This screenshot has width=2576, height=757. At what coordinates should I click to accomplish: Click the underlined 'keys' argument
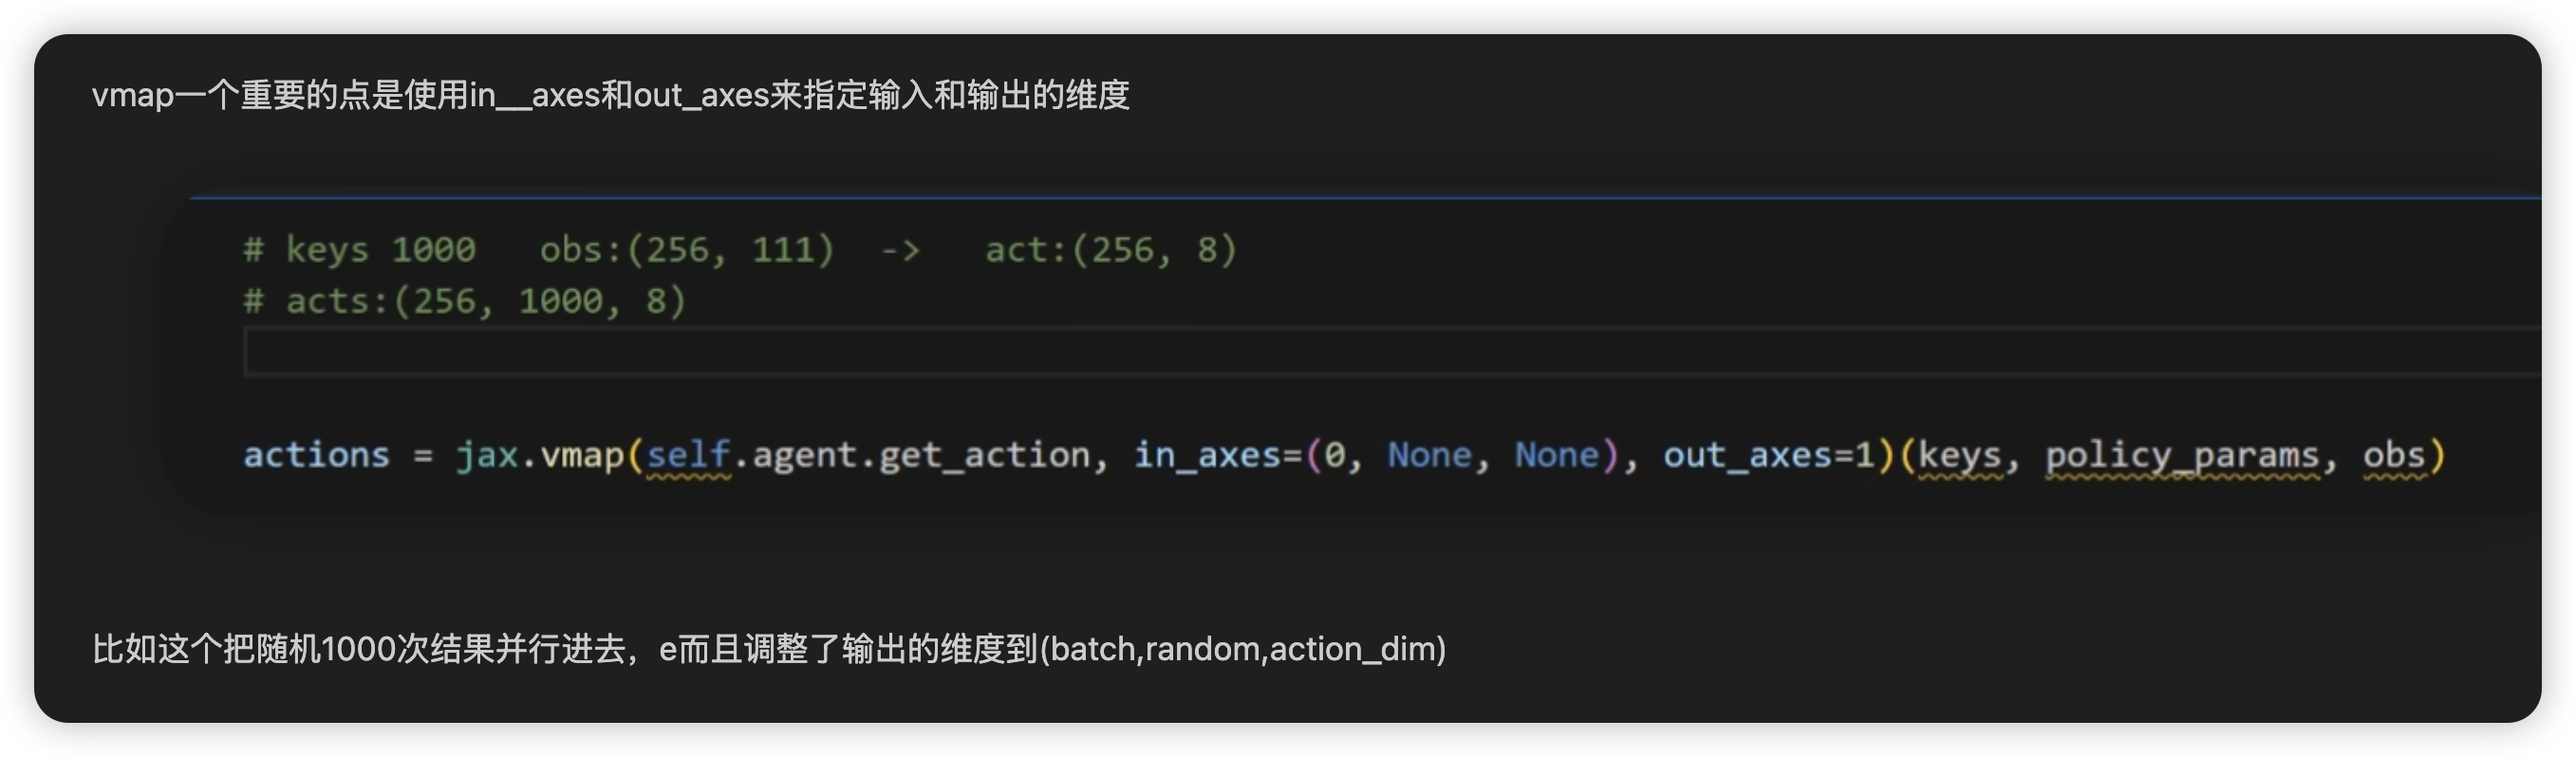pyautogui.click(x=1959, y=456)
